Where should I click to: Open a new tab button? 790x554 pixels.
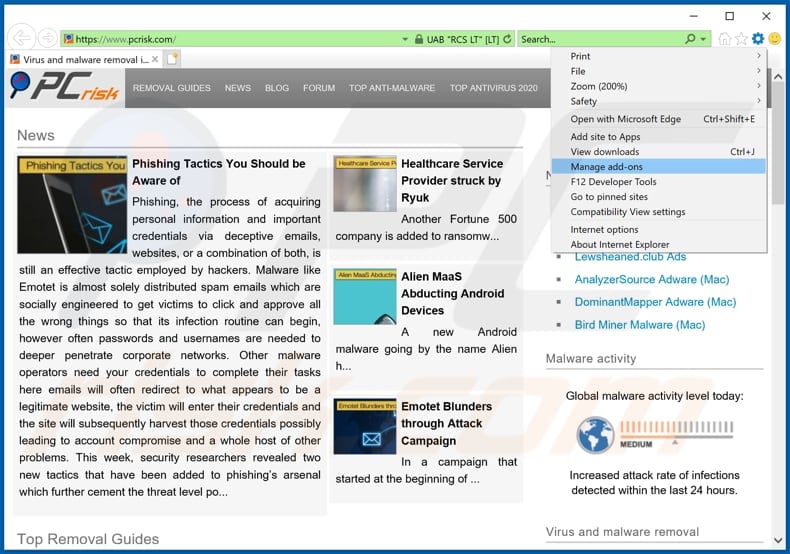click(172, 59)
